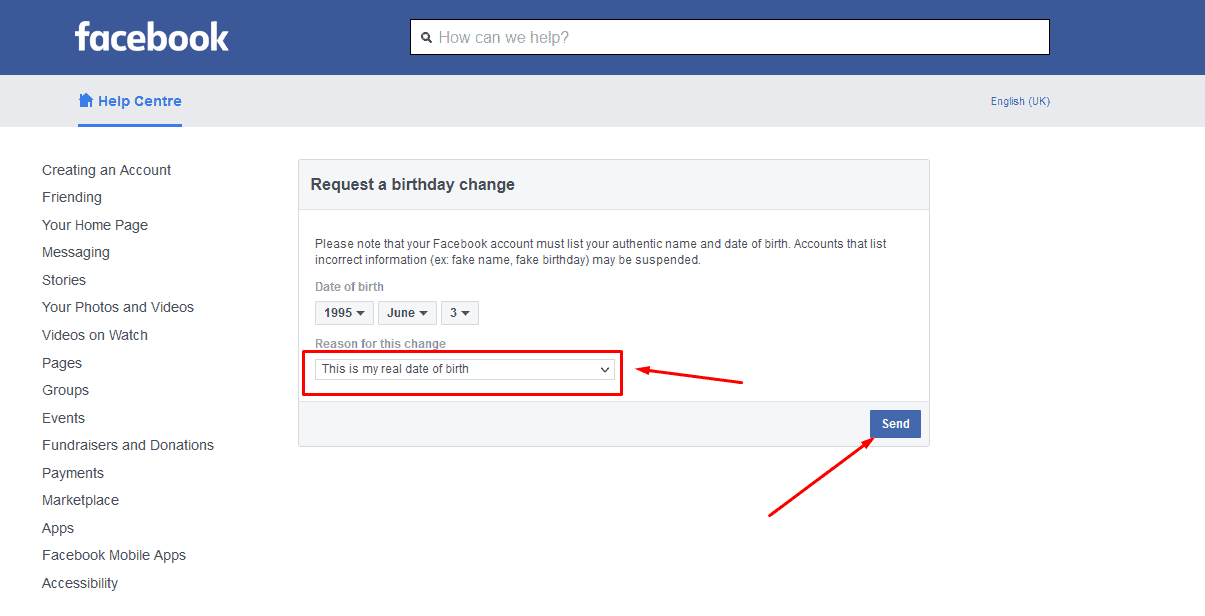Viewport: 1205px width, 616px height.
Task: Open Creating an Account help topic
Action: [x=106, y=170]
